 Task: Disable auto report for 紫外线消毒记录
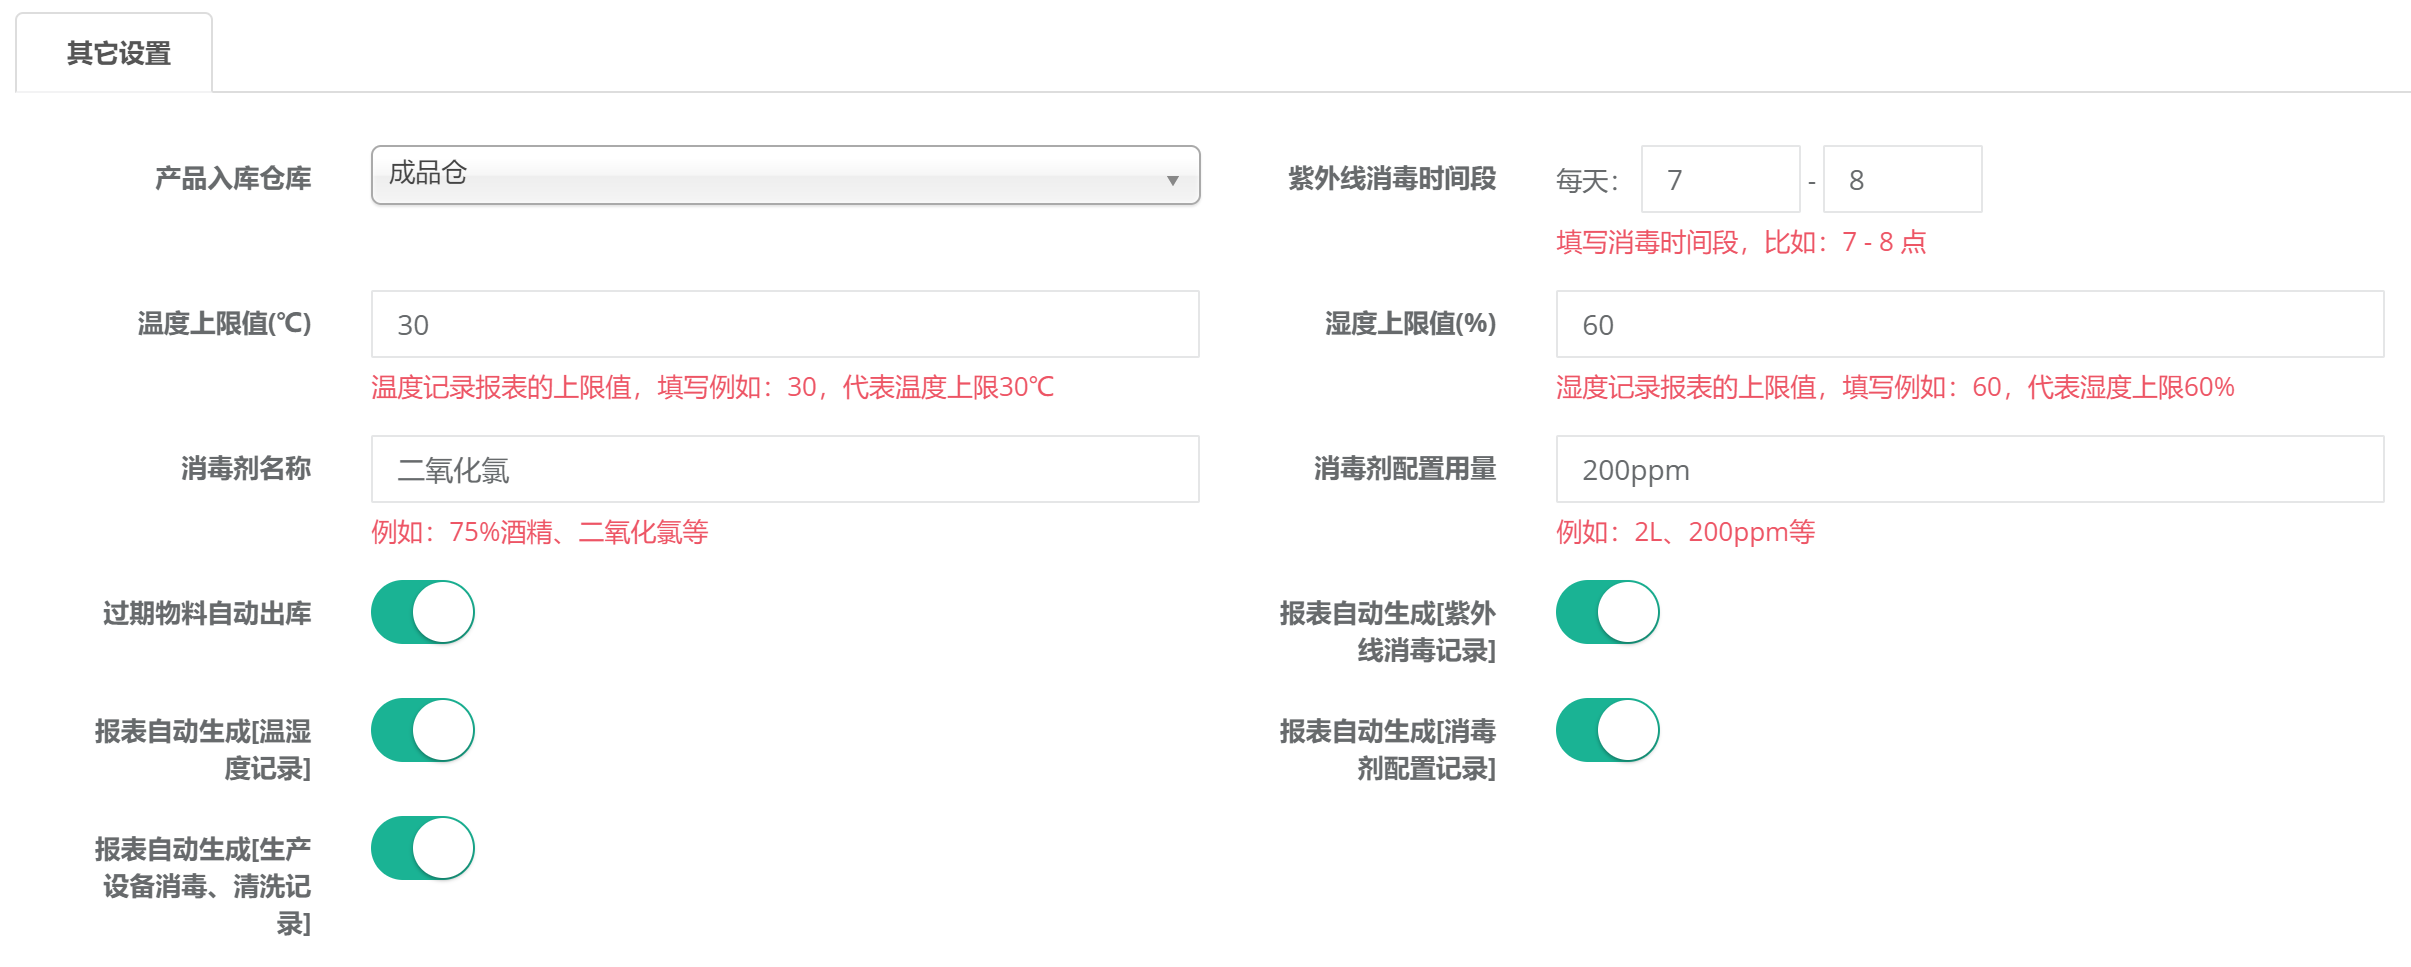pos(1607,612)
